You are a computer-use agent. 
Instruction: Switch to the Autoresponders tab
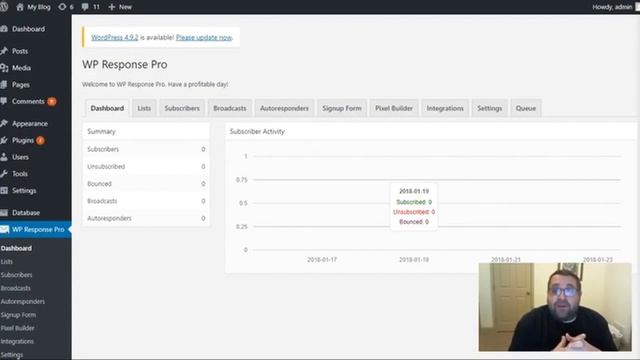(x=284, y=108)
